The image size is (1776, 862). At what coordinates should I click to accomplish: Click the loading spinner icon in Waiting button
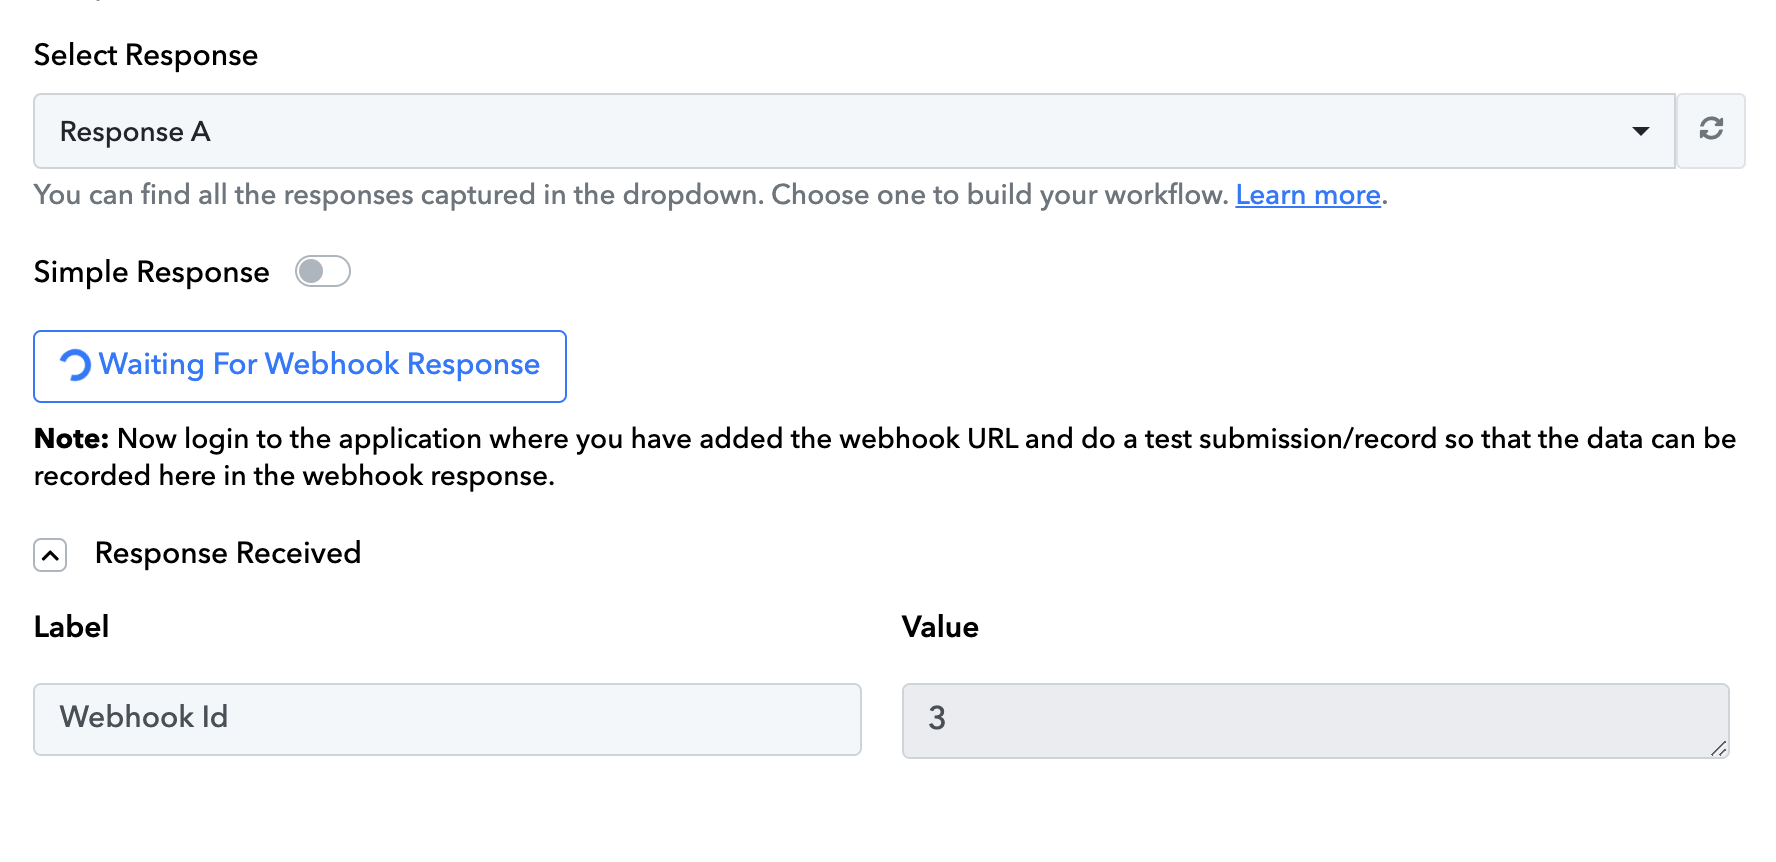click(x=75, y=365)
